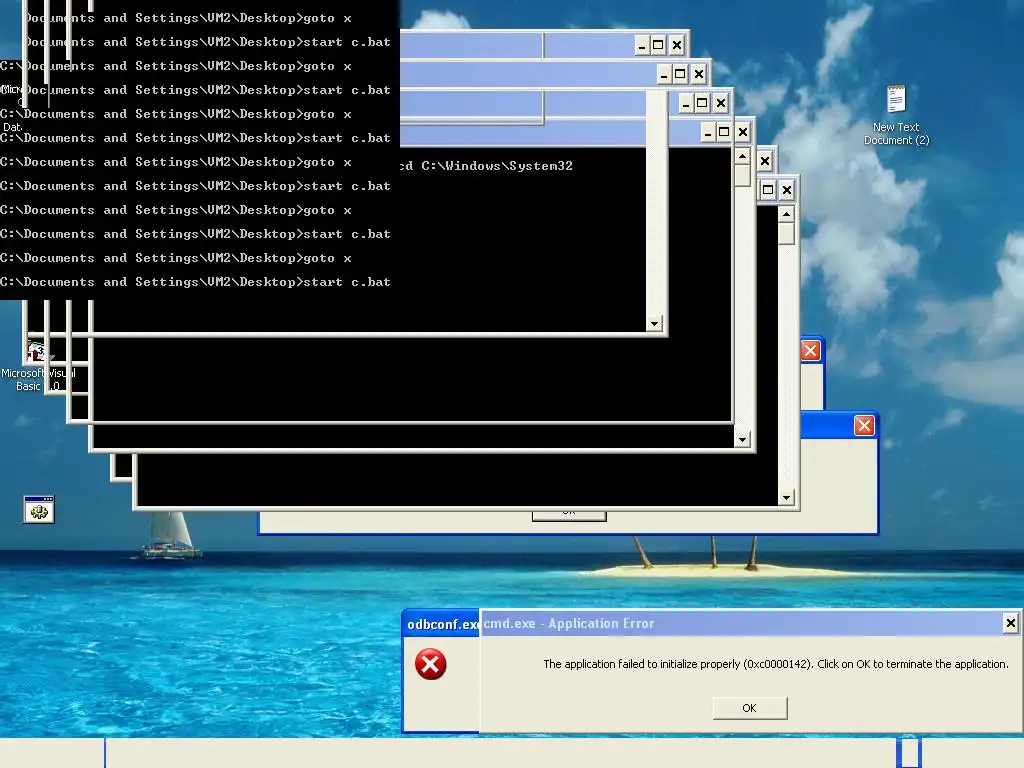
Task: Close the lowest console window in the cascade
Action: 787,190
